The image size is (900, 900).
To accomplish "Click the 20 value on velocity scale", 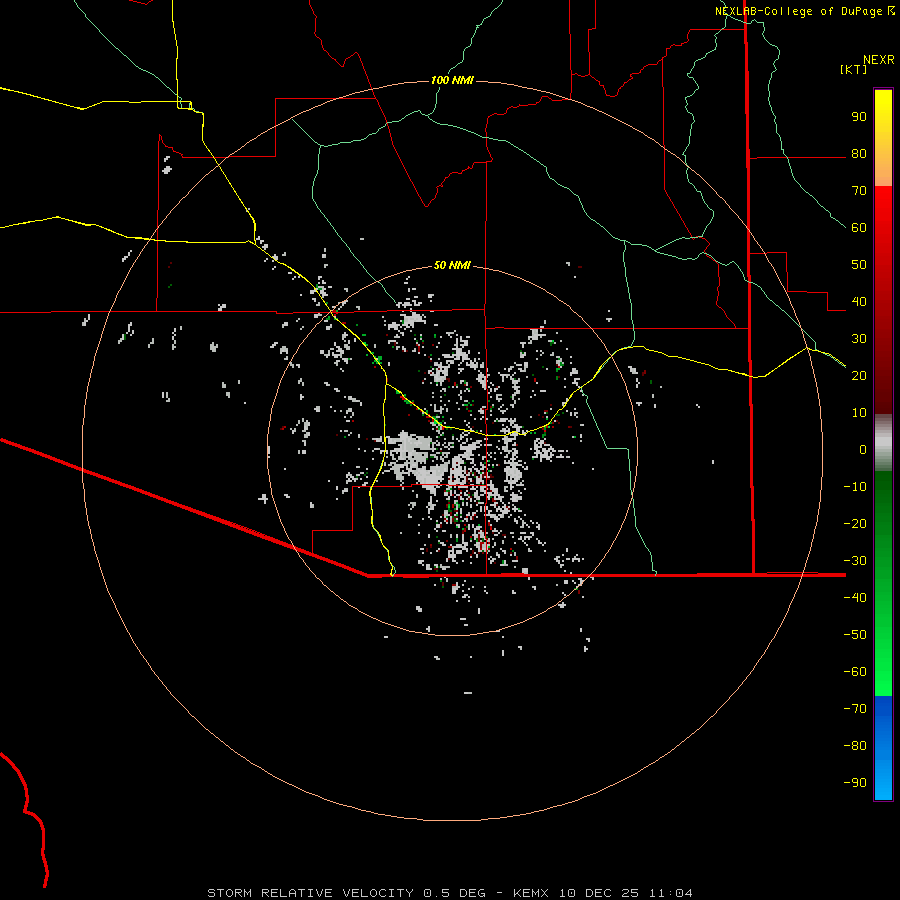I will click(859, 376).
